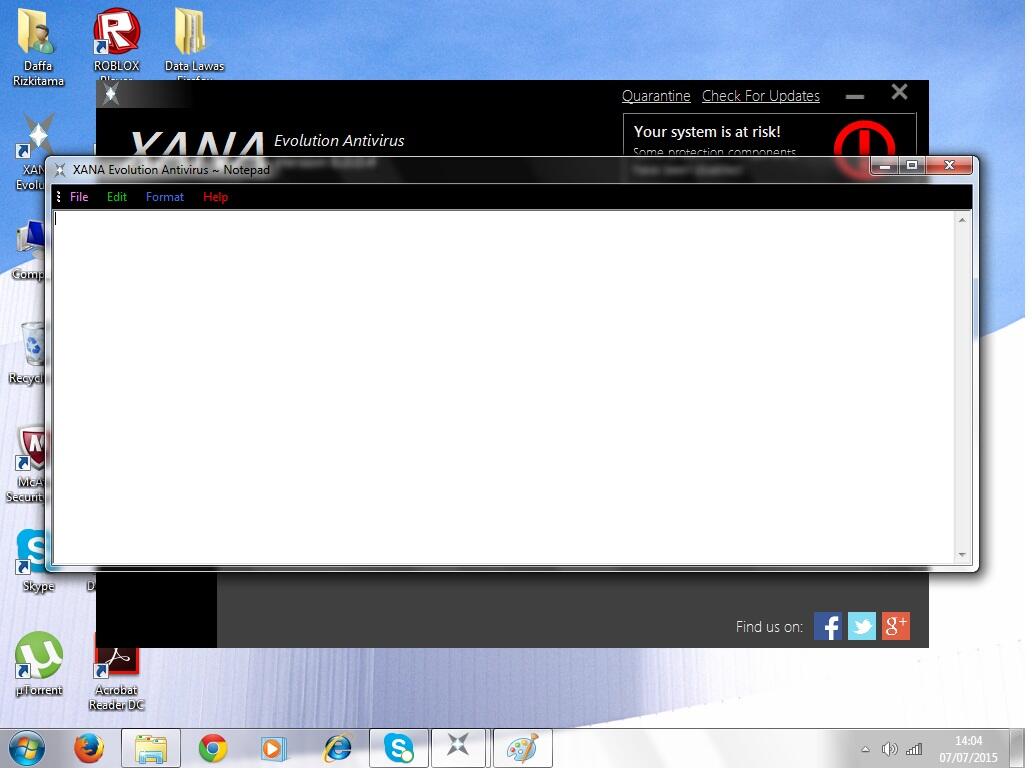Close the XANA Antivirus main window
This screenshot has width=1032, height=784.
point(900,92)
